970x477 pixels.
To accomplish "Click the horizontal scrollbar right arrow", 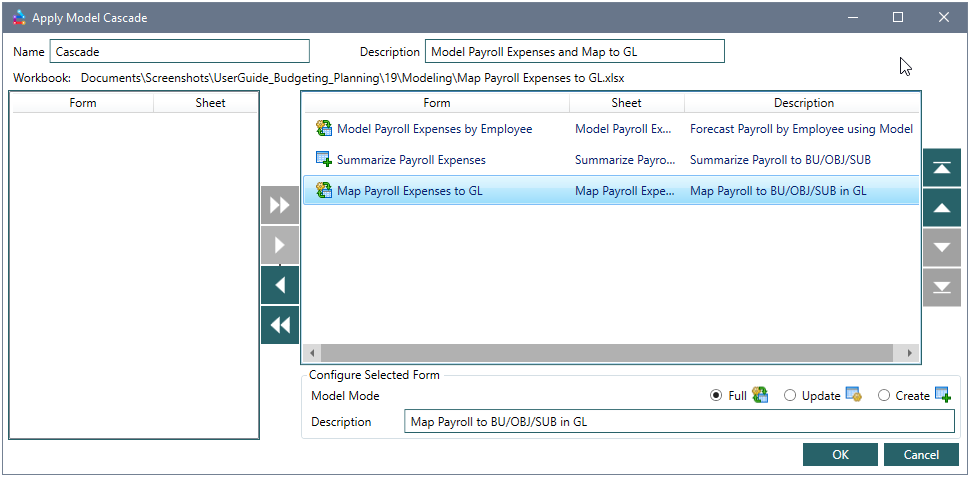I will pos(909,353).
